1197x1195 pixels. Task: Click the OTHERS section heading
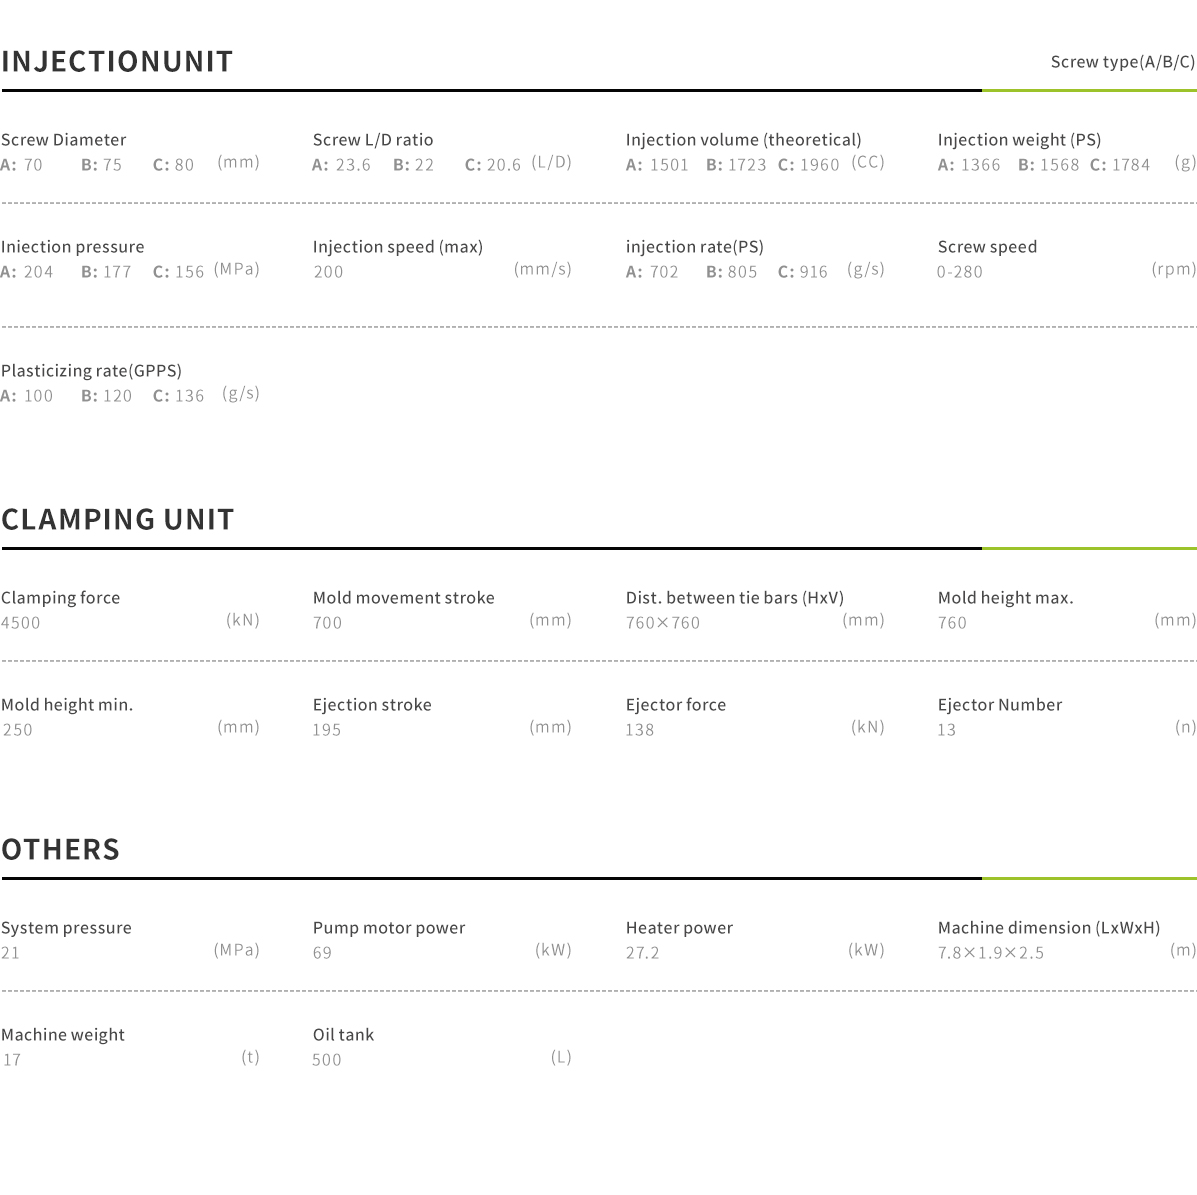click(61, 850)
